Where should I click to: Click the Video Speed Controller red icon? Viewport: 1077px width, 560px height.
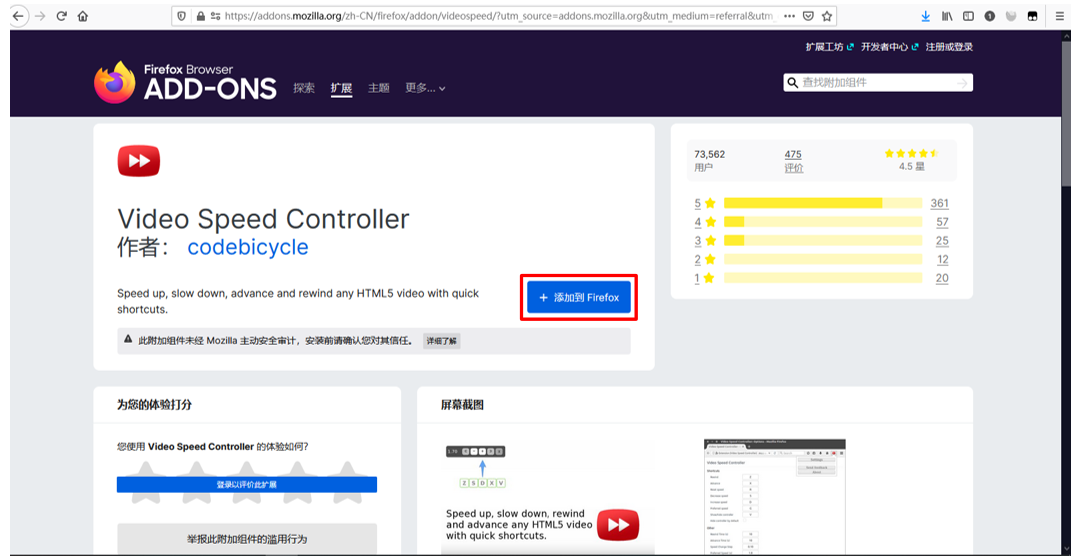pyautogui.click(x=139, y=161)
